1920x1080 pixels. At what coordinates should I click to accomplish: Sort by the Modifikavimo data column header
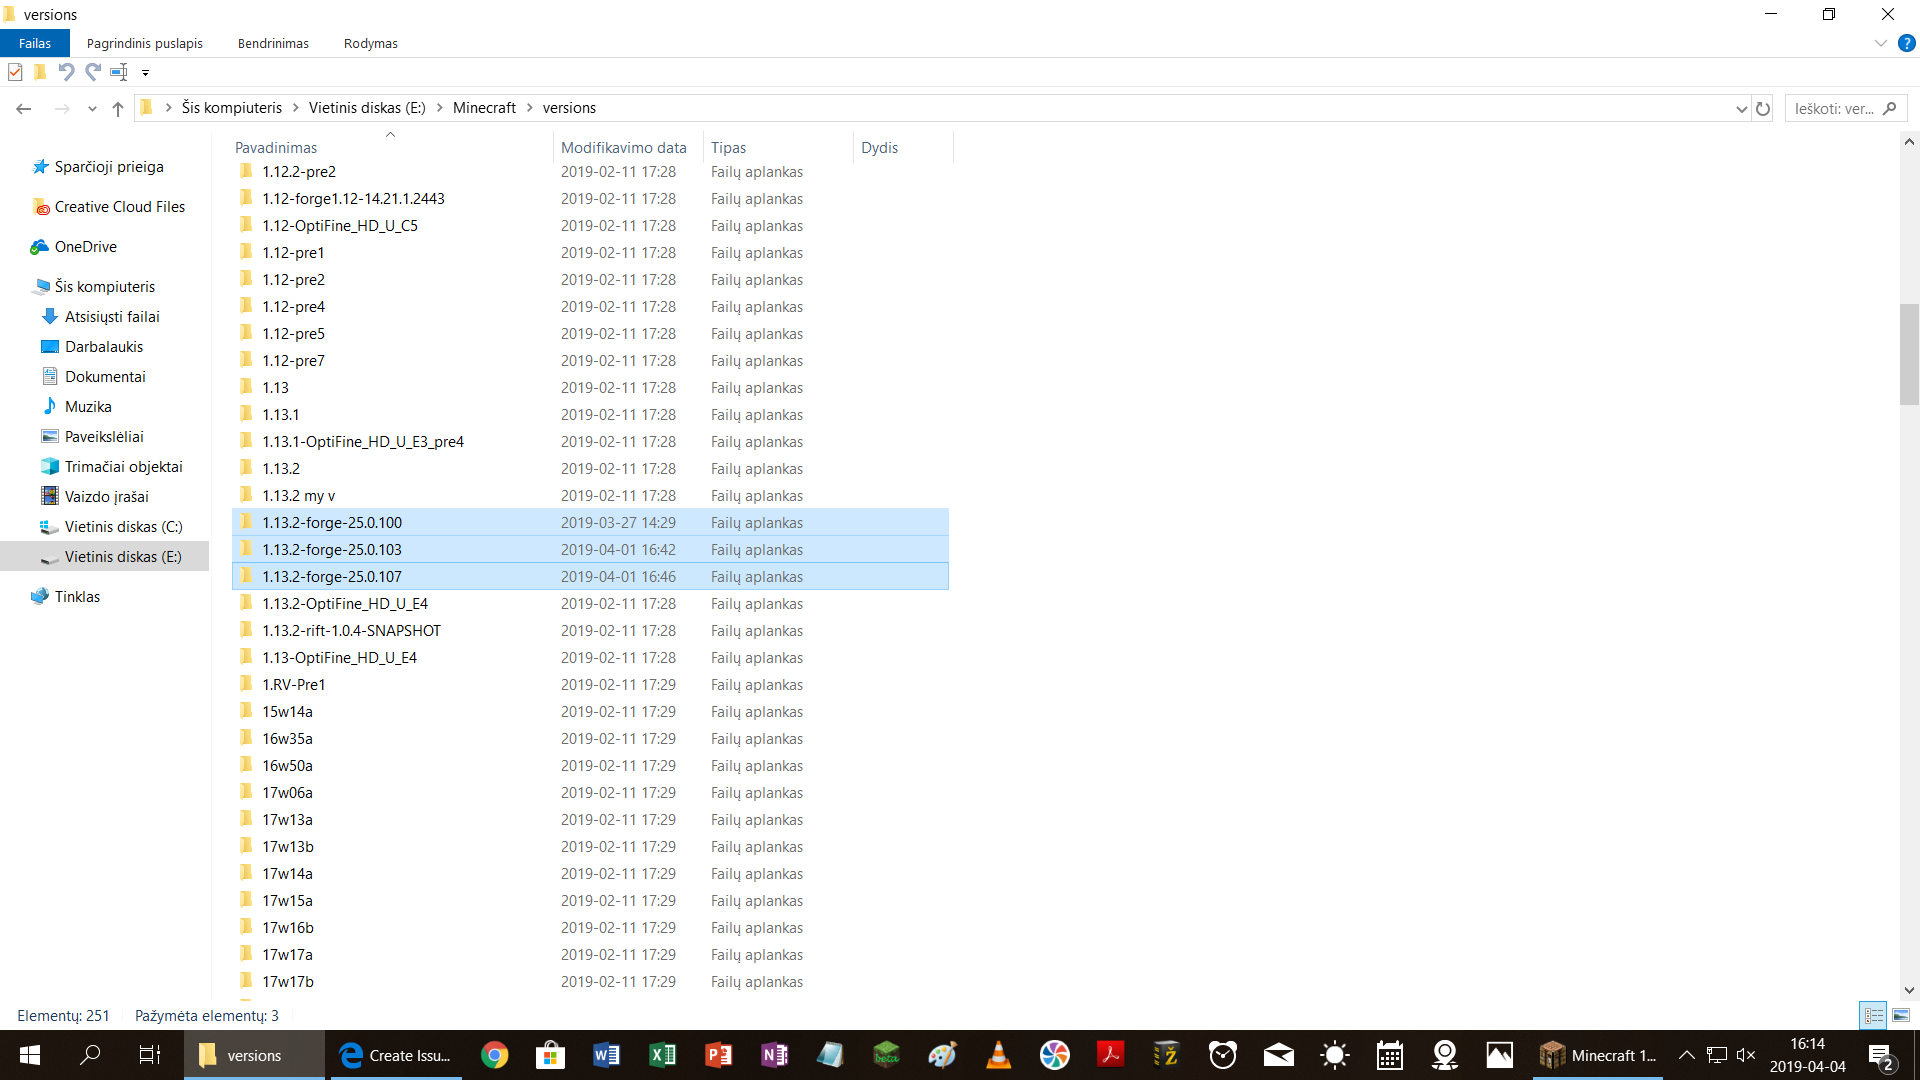click(623, 147)
